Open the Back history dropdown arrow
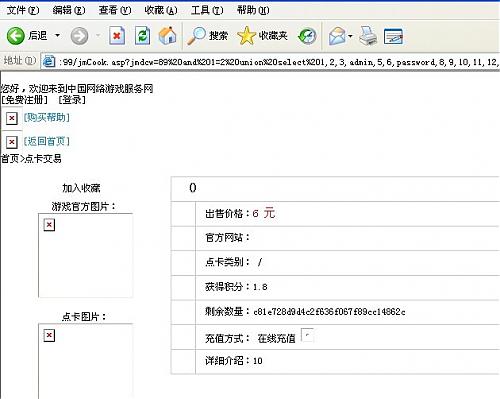Image resolution: width=500 pixels, height=399 pixels. [58, 35]
